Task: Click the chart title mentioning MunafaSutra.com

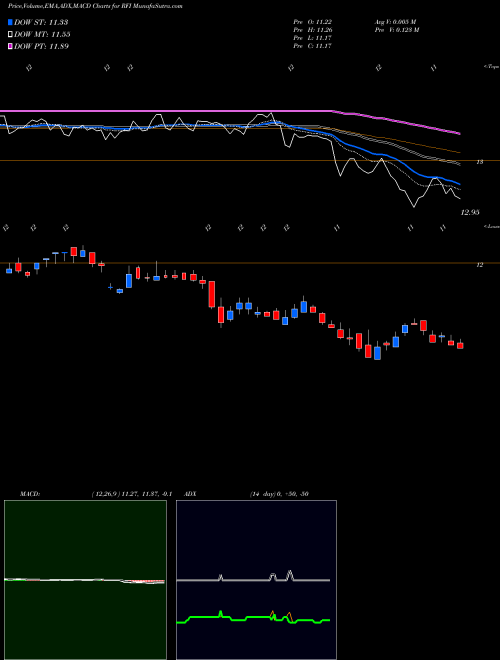Action: (95, 7)
